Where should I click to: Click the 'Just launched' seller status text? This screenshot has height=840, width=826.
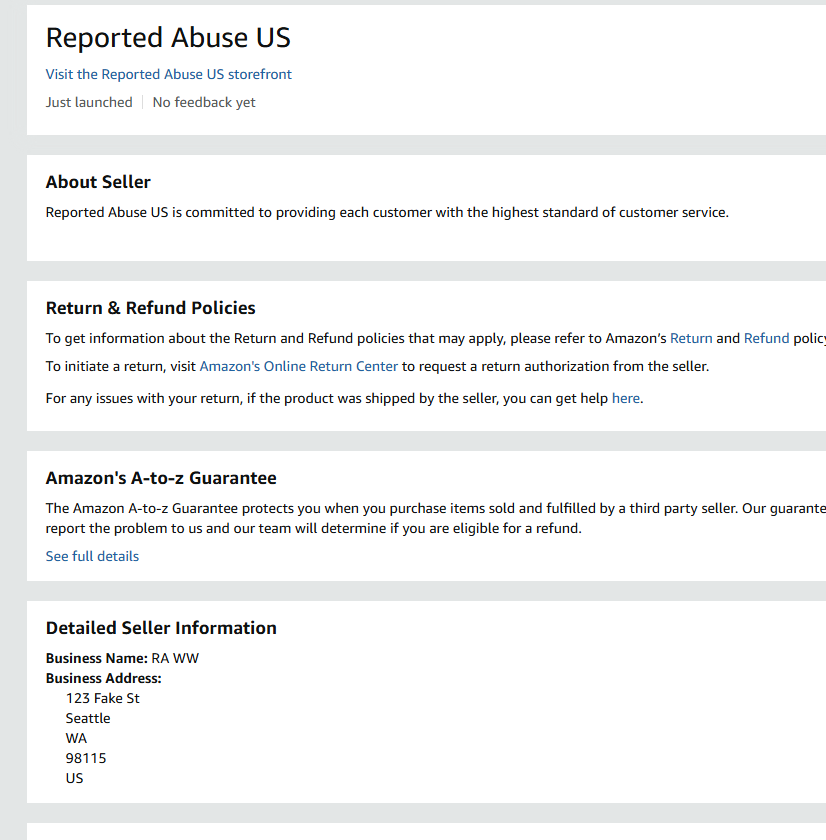point(89,102)
